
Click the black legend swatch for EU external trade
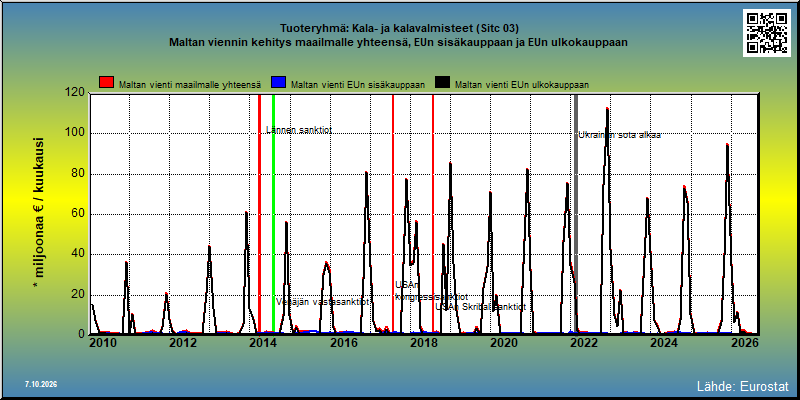point(442,83)
